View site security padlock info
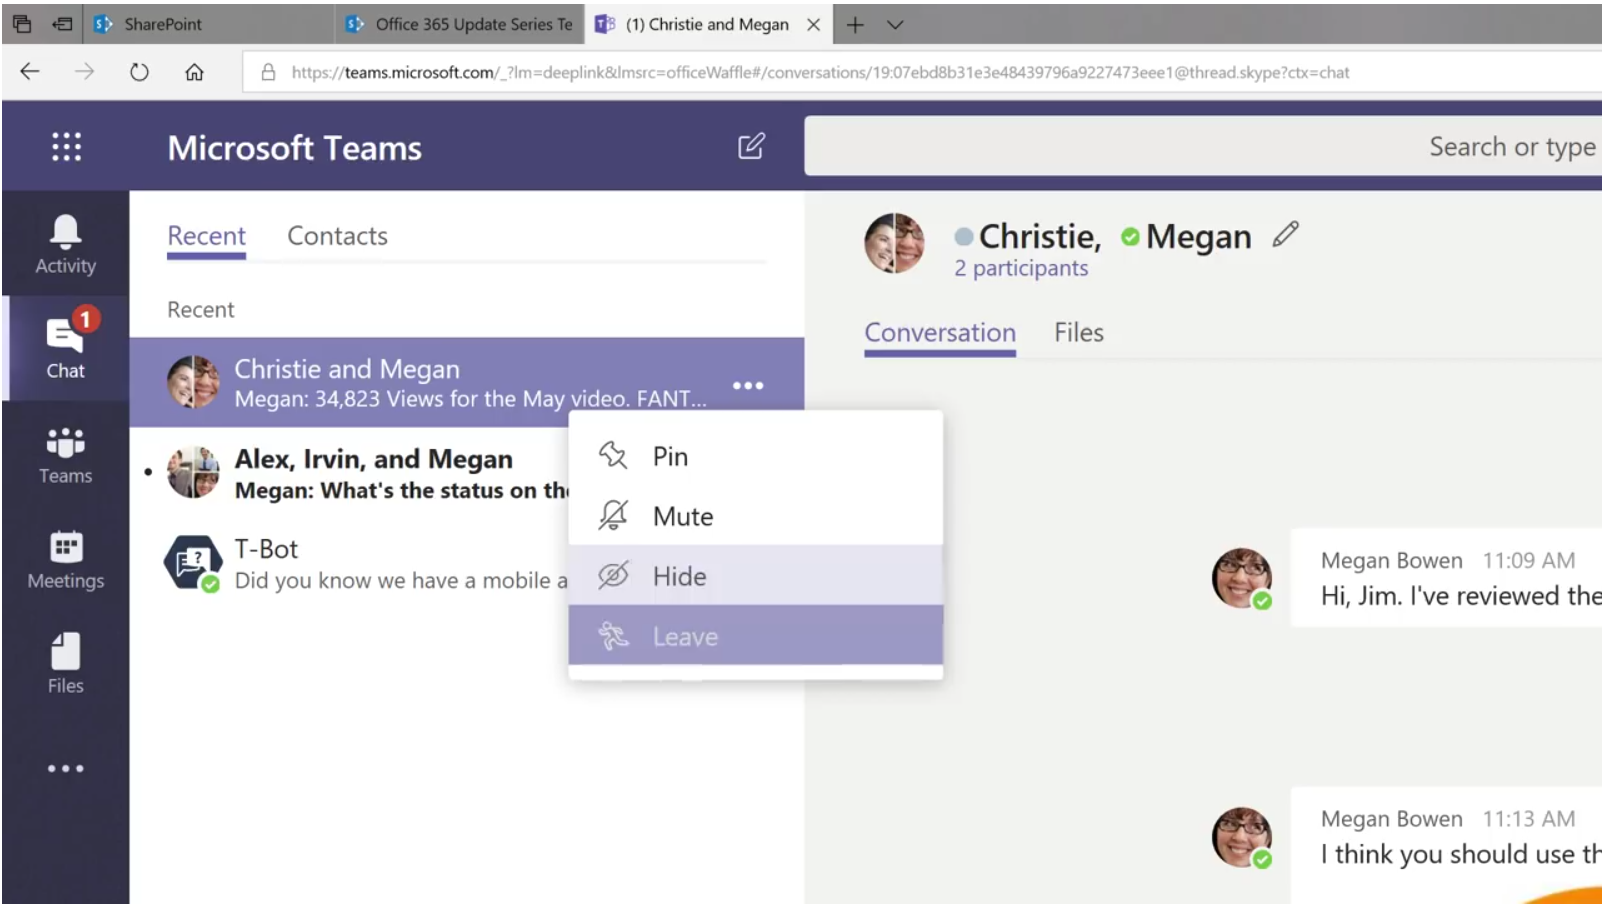This screenshot has height=922, width=1606. point(268,72)
